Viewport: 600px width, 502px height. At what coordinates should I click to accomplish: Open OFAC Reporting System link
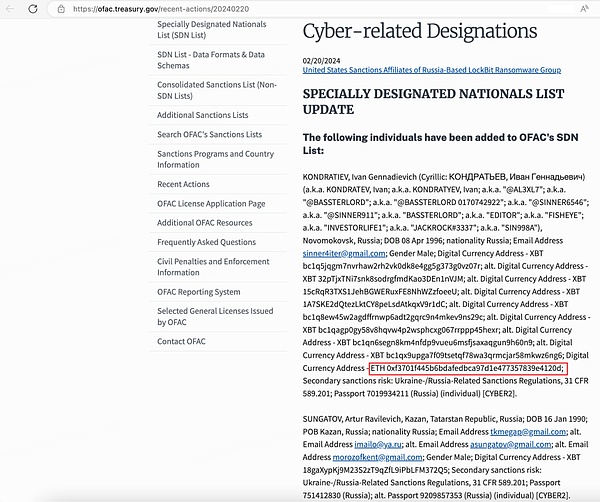pos(198,291)
